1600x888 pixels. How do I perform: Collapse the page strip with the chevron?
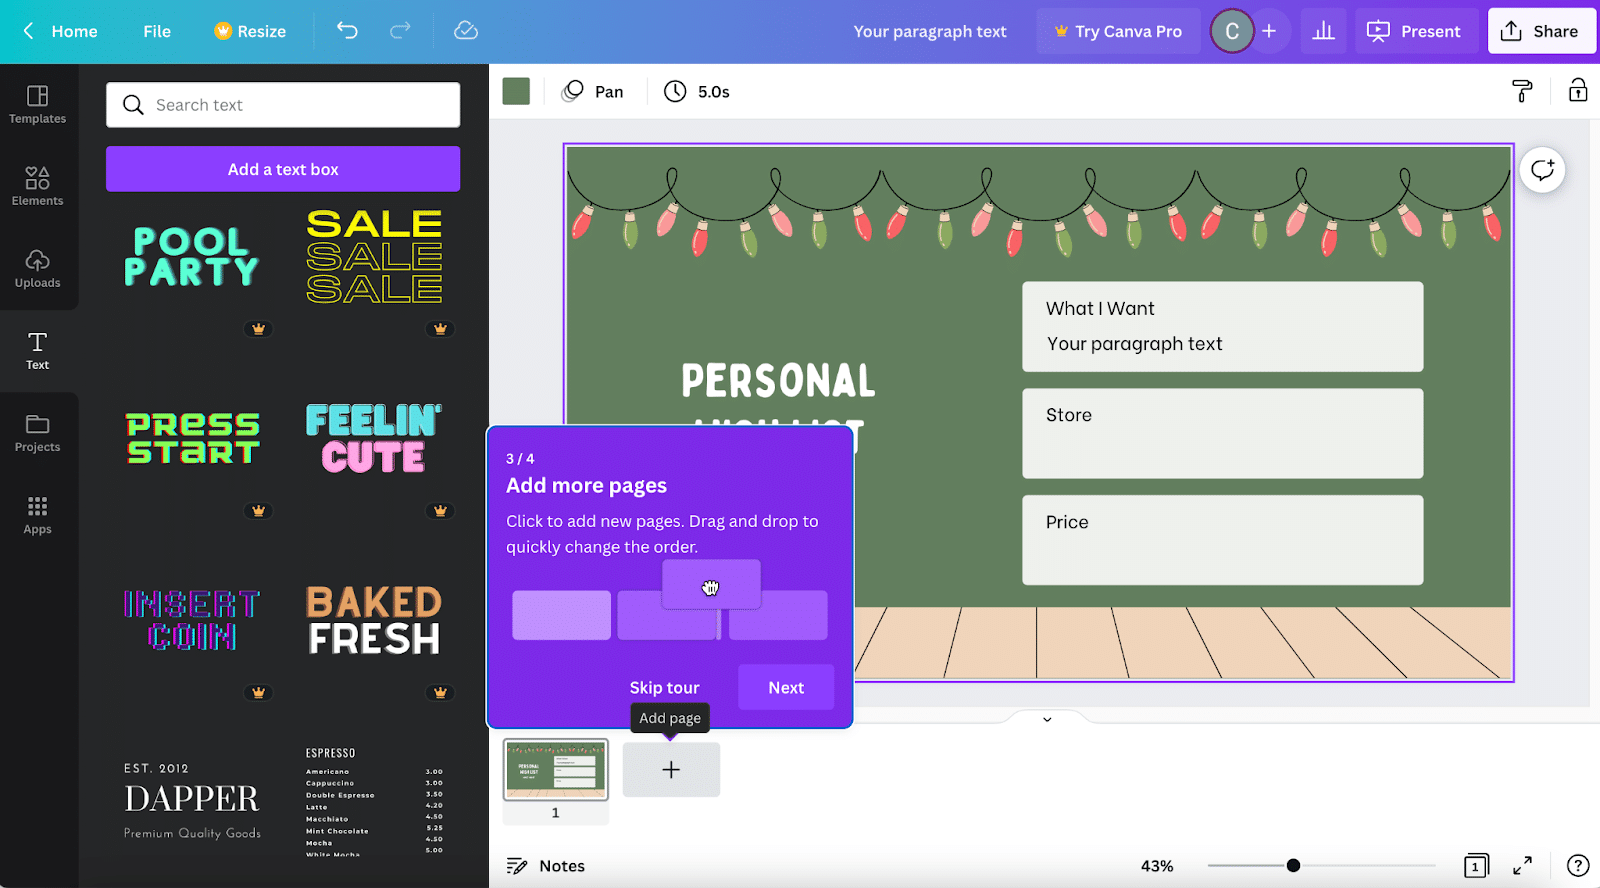click(x=1047, y=719)
